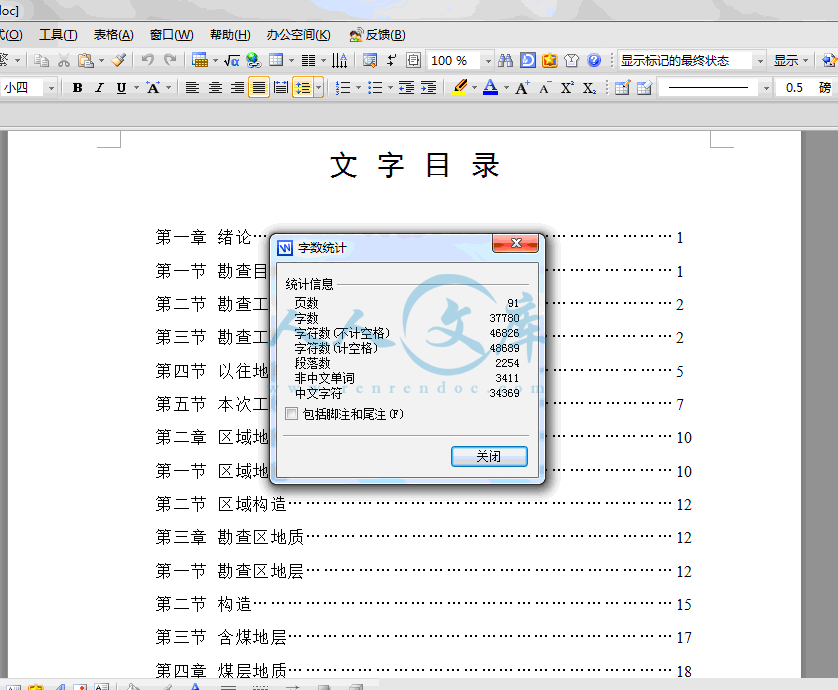Click the binoculars Find icon
Viewport: 838px width, 690px height.
click(505, 60)
